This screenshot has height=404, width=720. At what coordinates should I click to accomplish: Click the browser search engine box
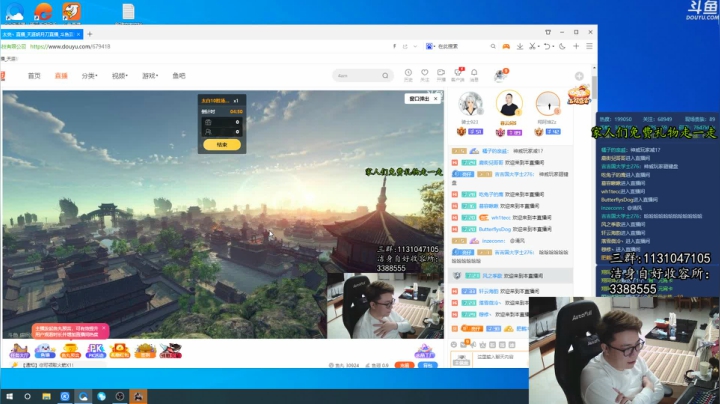pyautogui.click(x=459, y=46)
